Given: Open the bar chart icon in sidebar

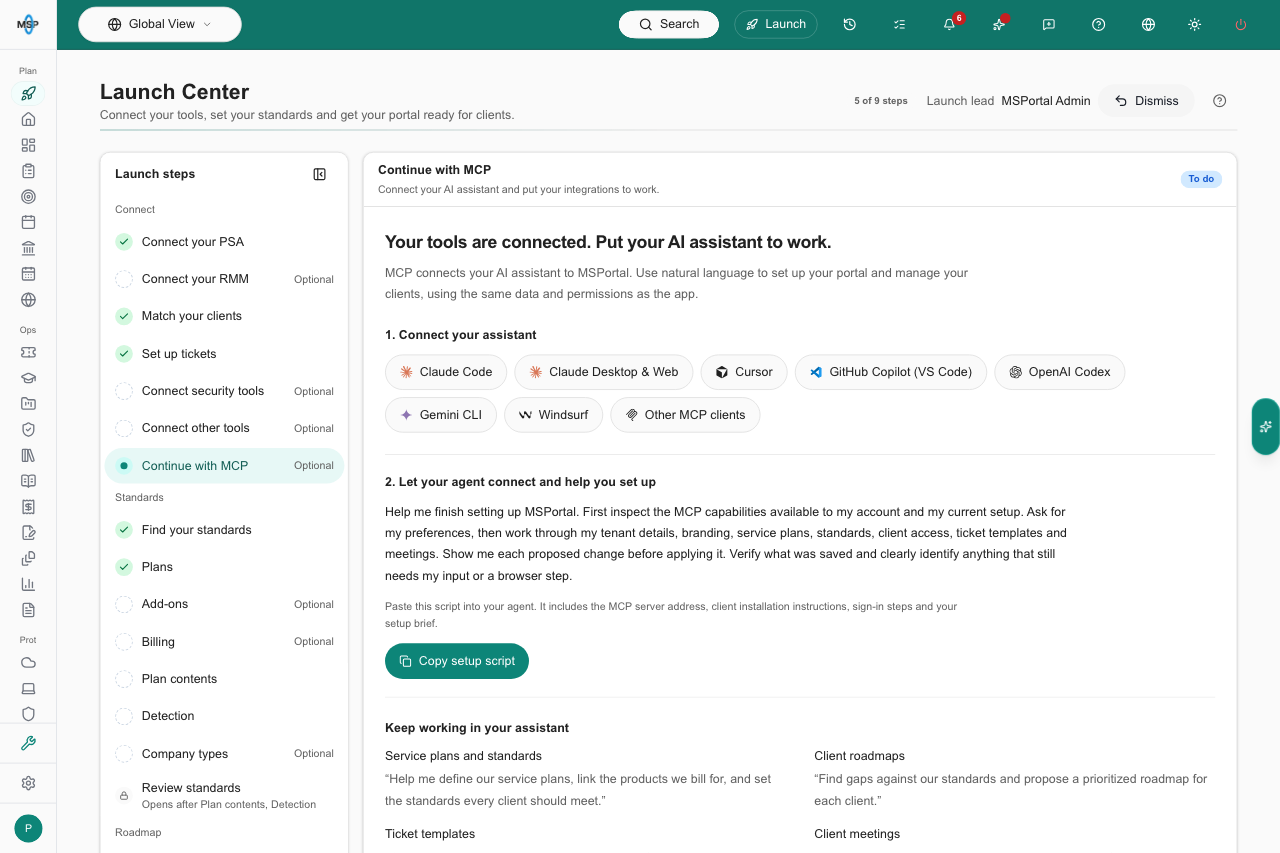Looking at the screenshot, I should (28, 584).
